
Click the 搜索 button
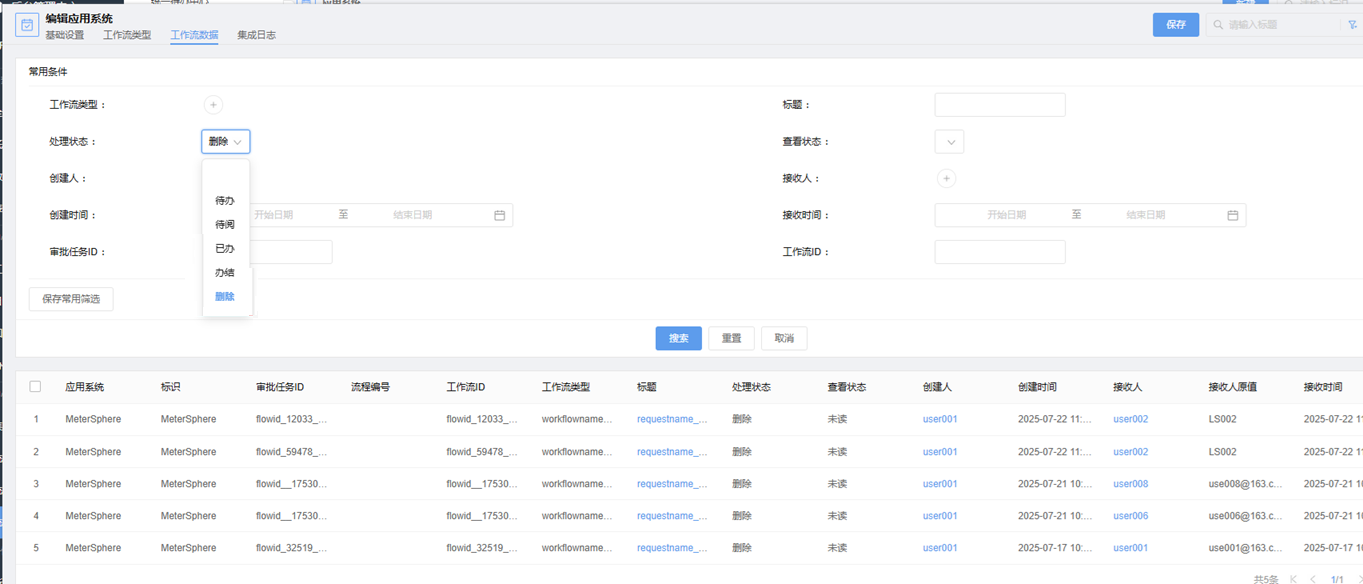[x=679, y=338]
